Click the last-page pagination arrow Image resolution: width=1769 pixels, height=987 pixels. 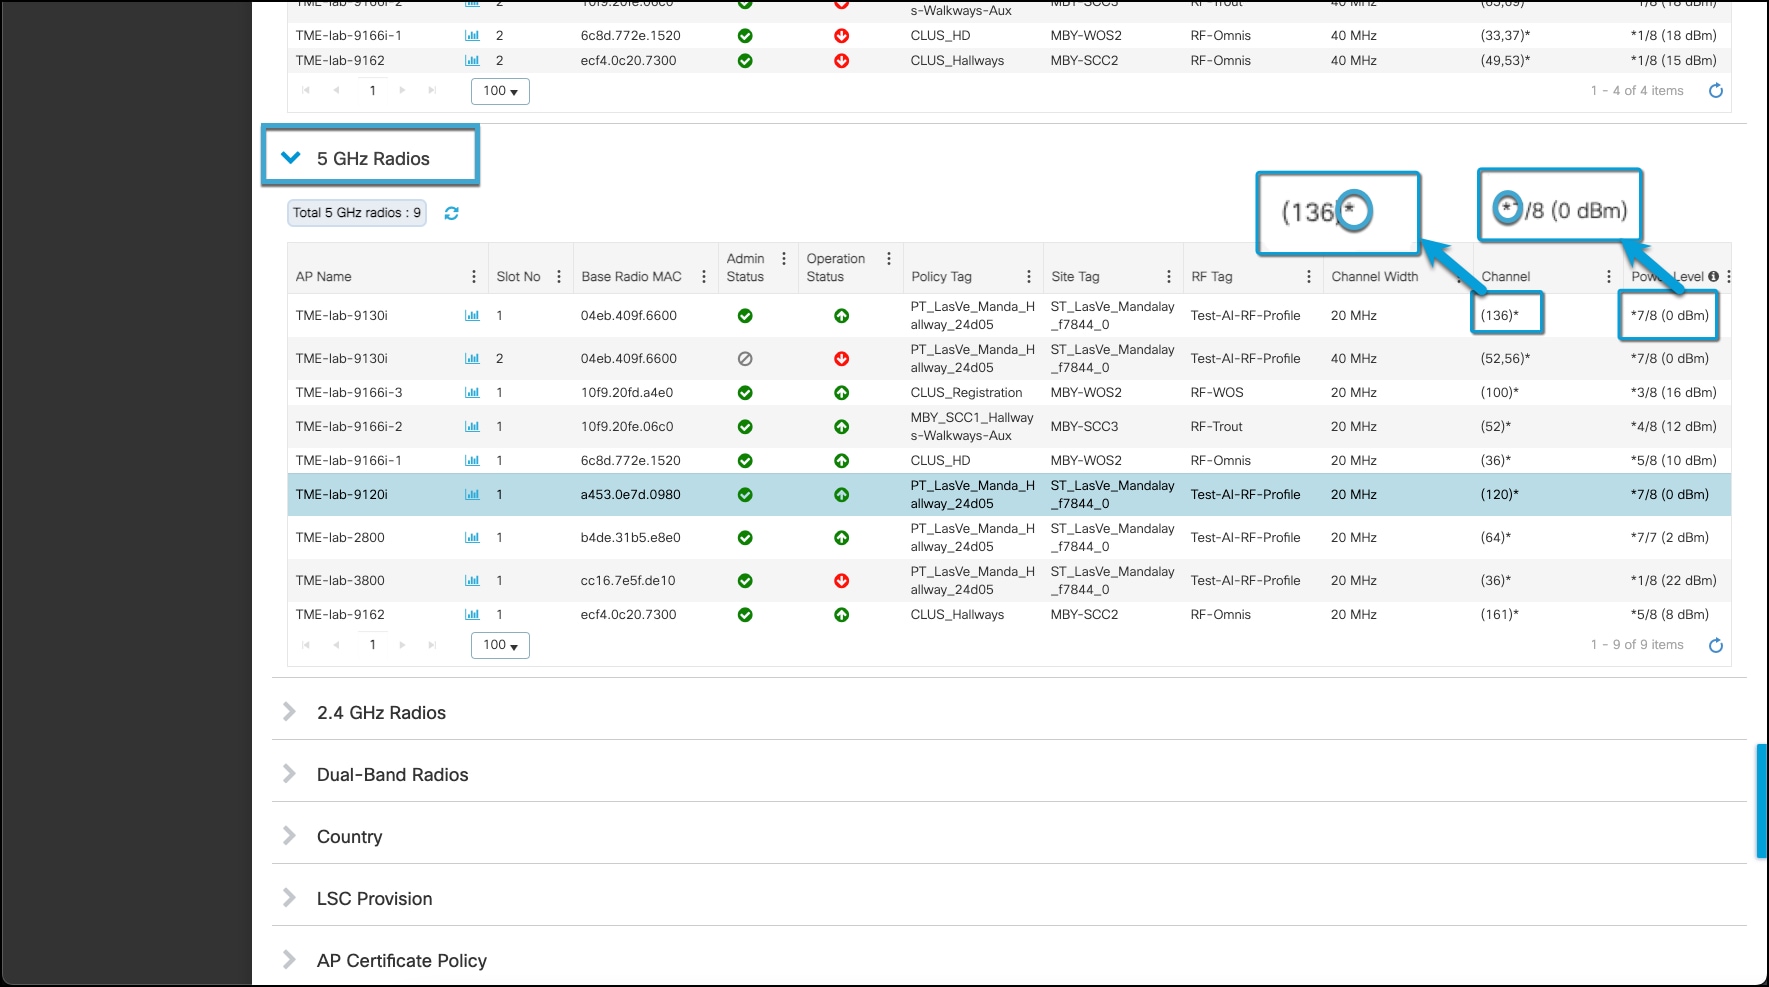click(432, 645)
